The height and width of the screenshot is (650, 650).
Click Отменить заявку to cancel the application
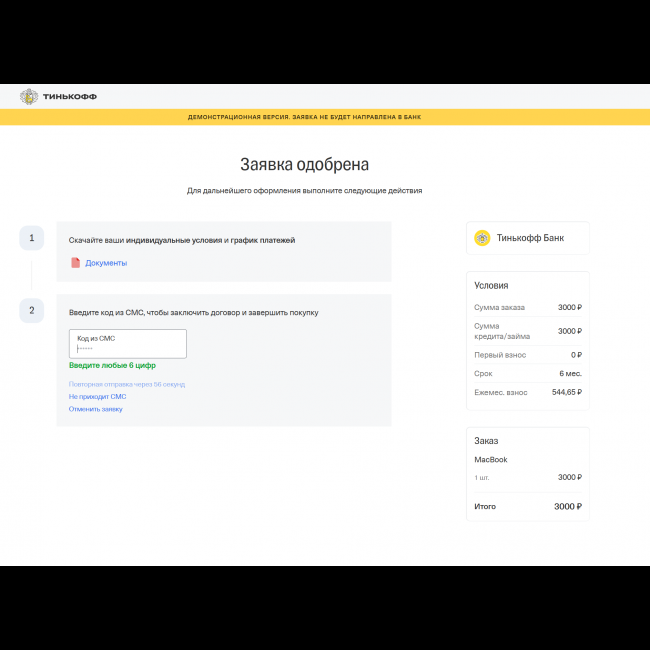click(x=96, y=409)
